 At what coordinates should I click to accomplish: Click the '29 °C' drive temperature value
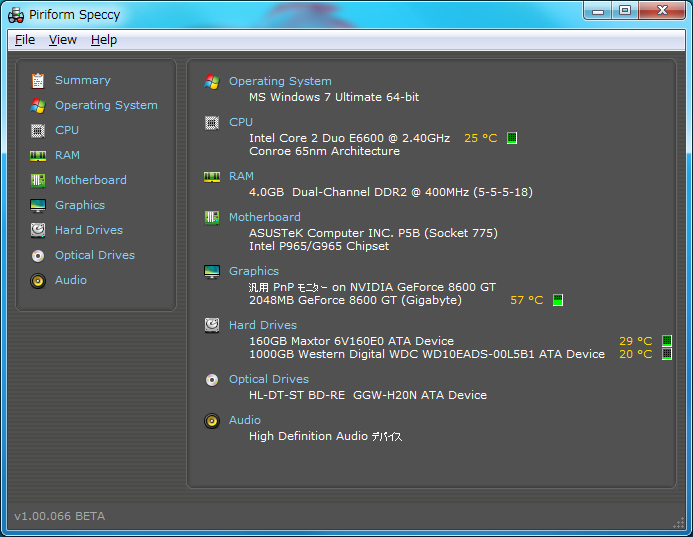pos(636,341)
